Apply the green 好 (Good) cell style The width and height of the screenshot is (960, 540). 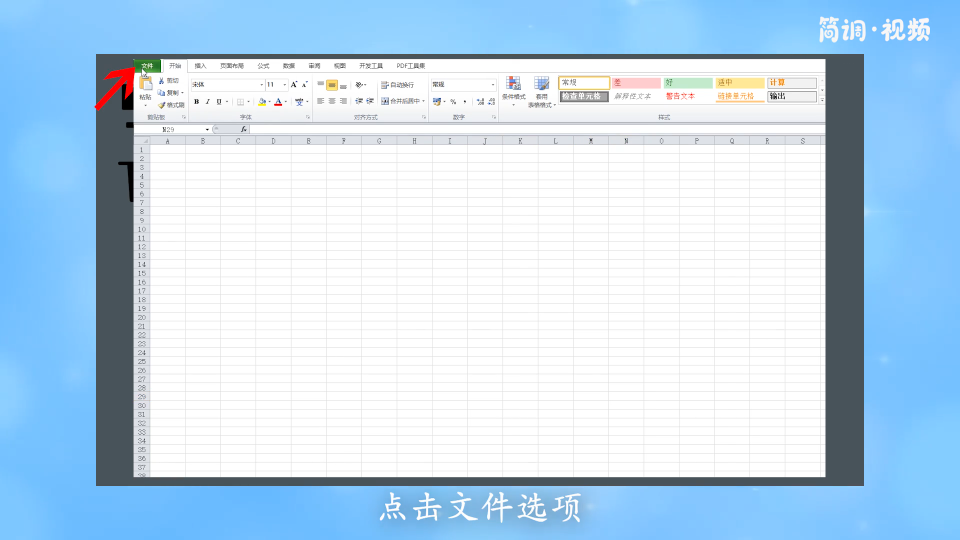tap(688, 83)
